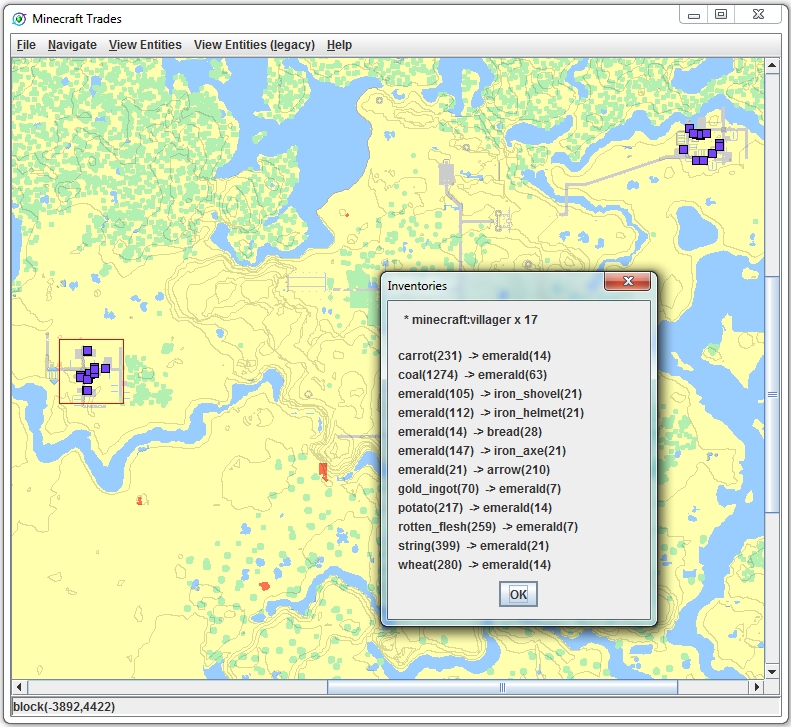
Task: Select the topmost villager marker inside the red selection box
Action: coord(87,351)
